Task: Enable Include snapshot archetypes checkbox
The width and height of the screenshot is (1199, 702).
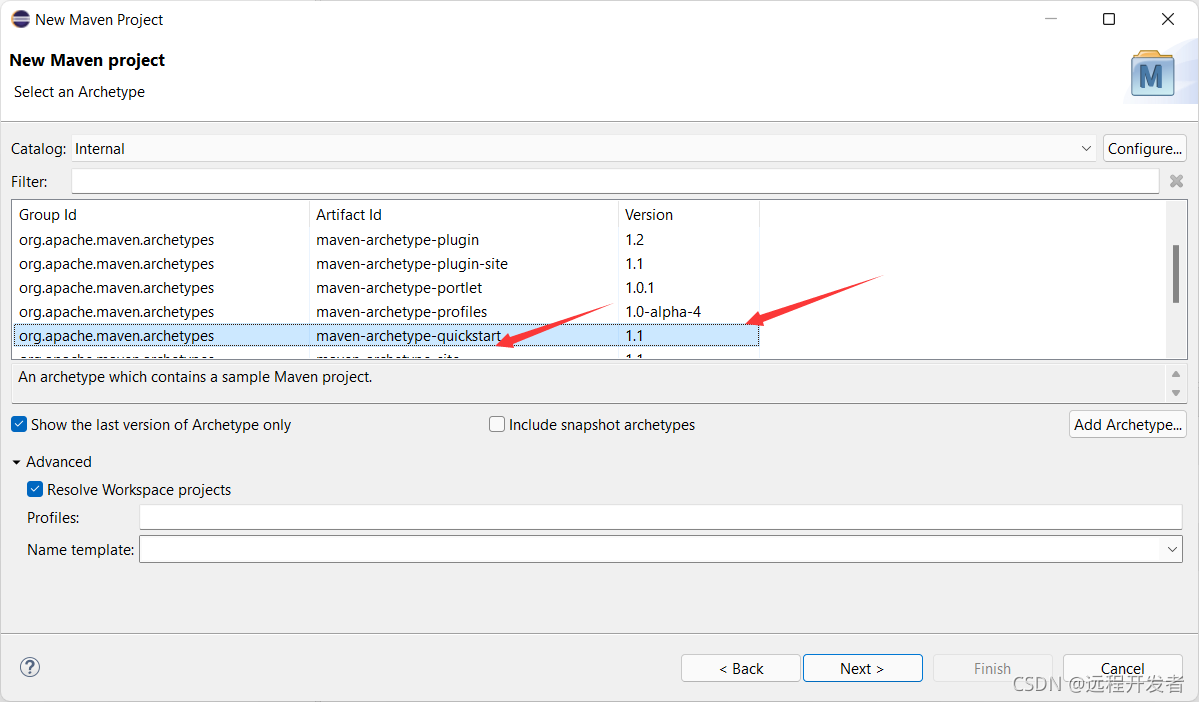Action: (x=497, y=424)
